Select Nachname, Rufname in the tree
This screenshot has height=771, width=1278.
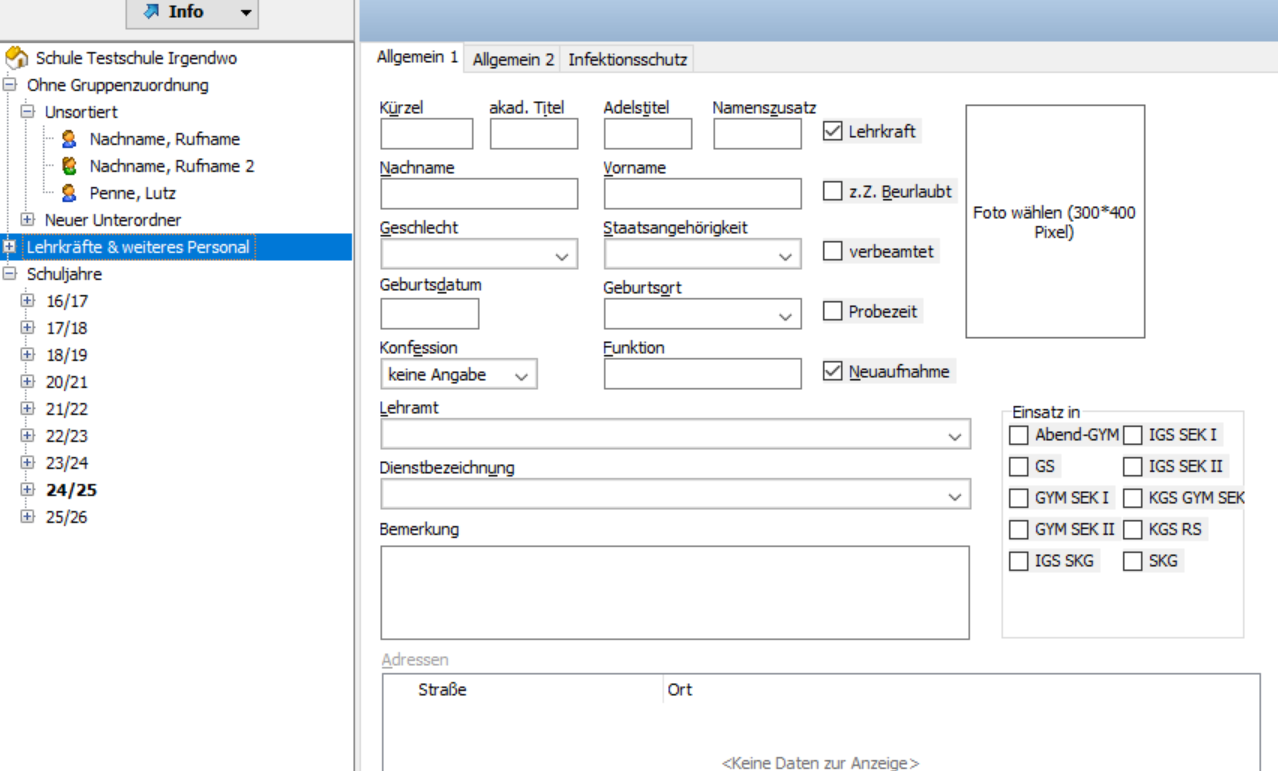coord(164,139)
